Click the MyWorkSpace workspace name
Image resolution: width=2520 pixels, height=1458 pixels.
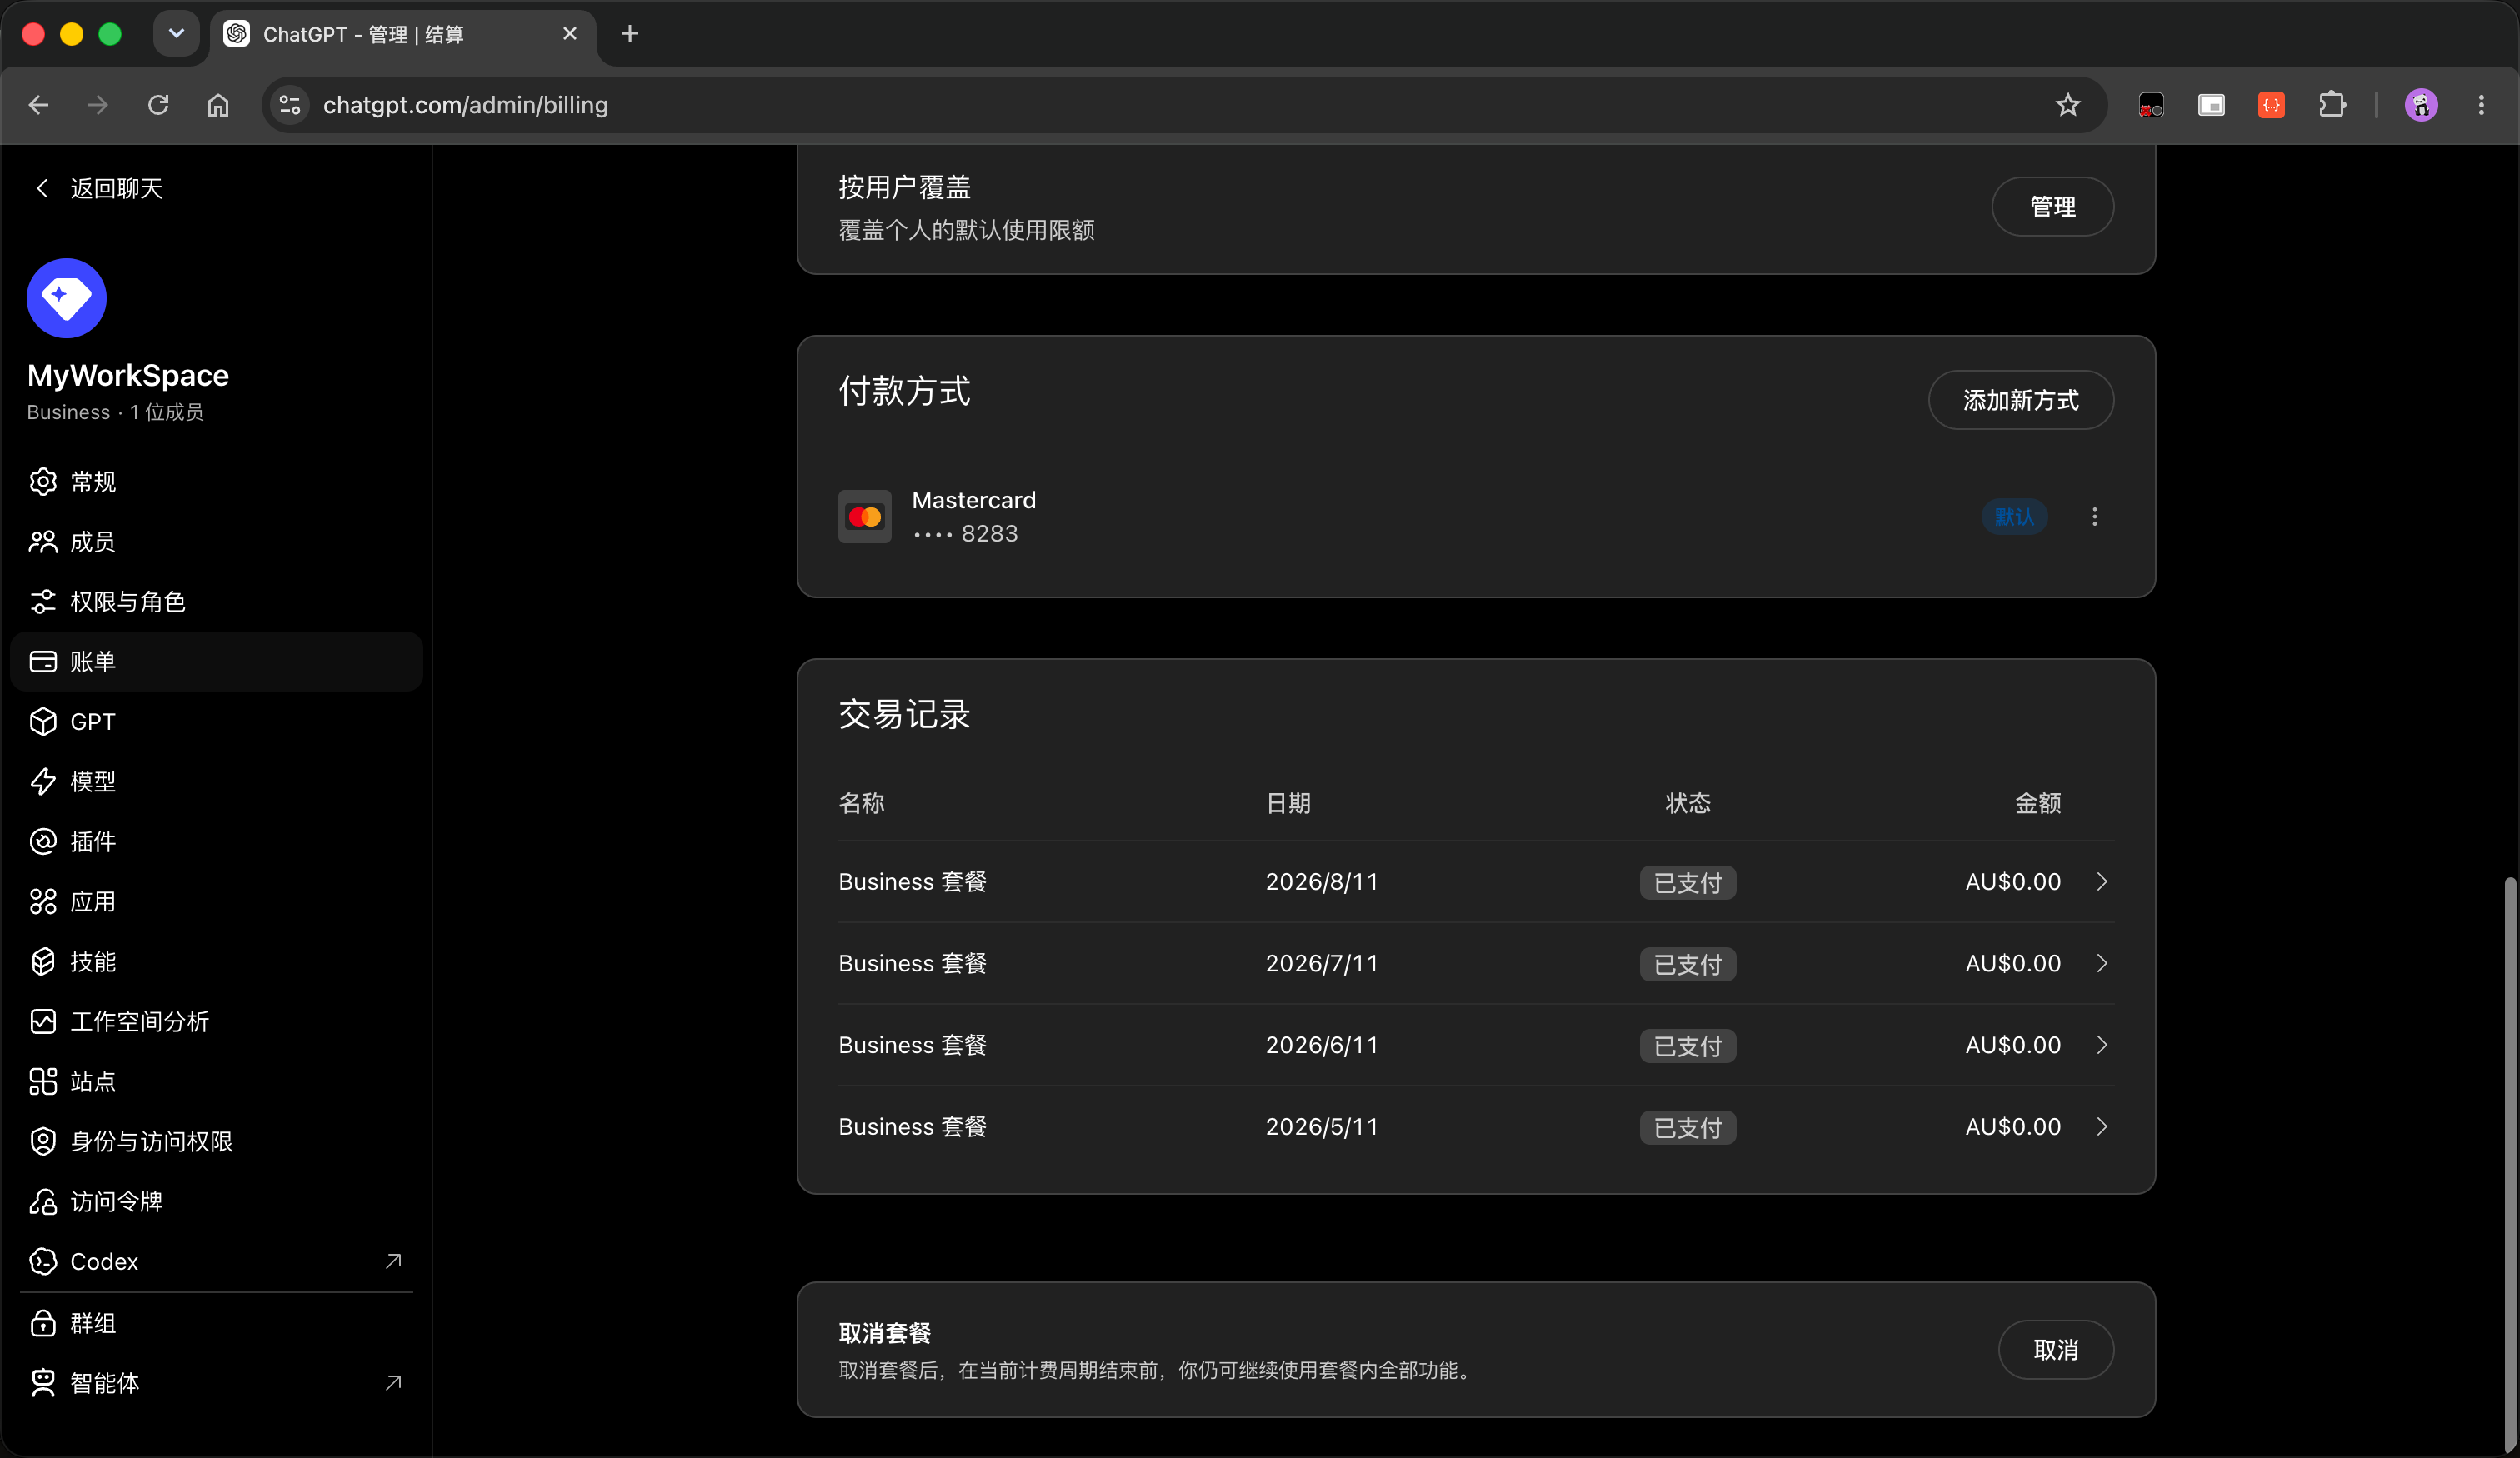pos(128,376)
